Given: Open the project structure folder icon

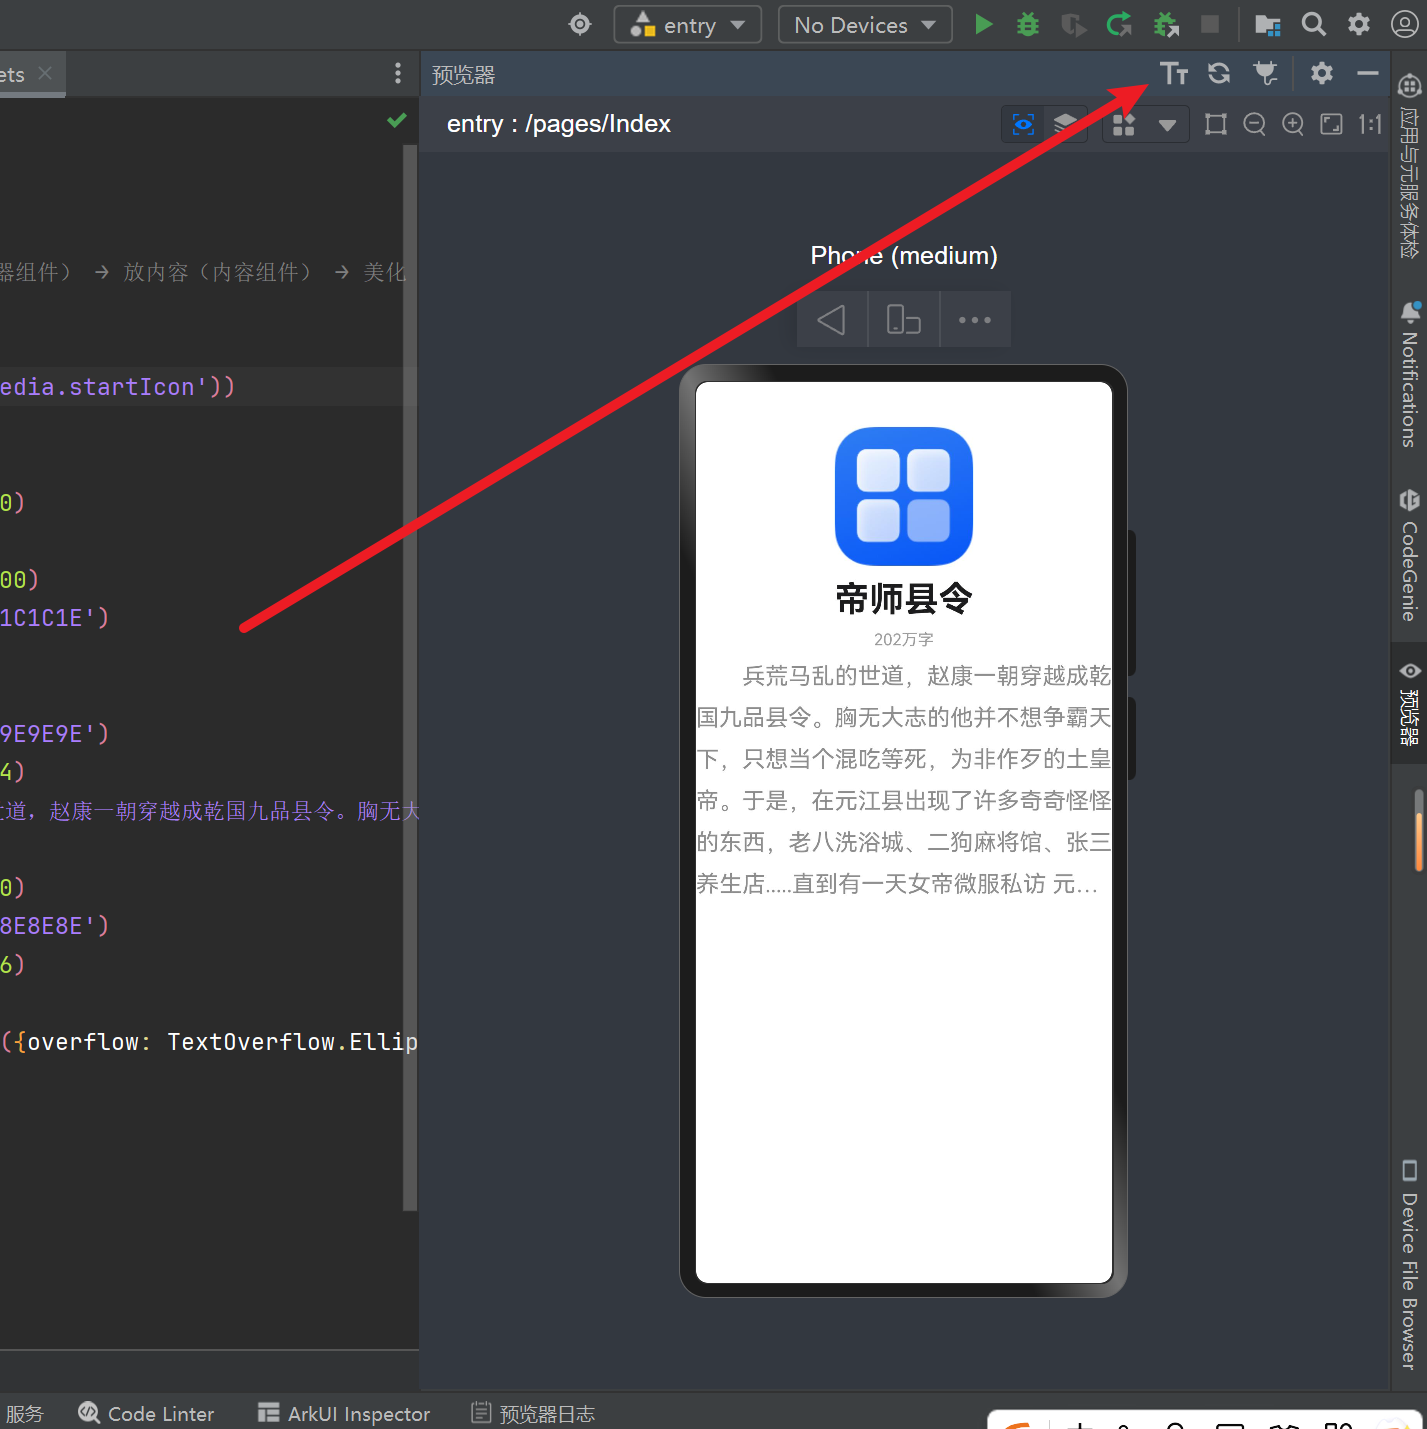Looking at the screenshot, I should tap(1268, 25).
